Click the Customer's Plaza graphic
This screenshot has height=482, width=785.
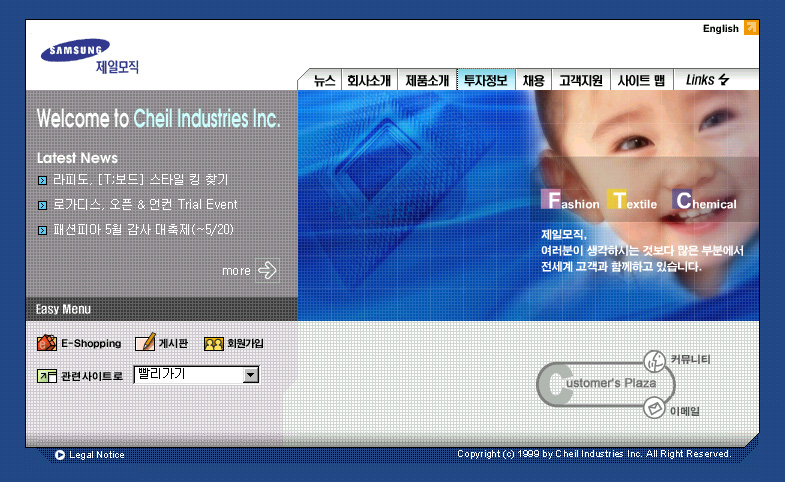[x=606, y=384]
